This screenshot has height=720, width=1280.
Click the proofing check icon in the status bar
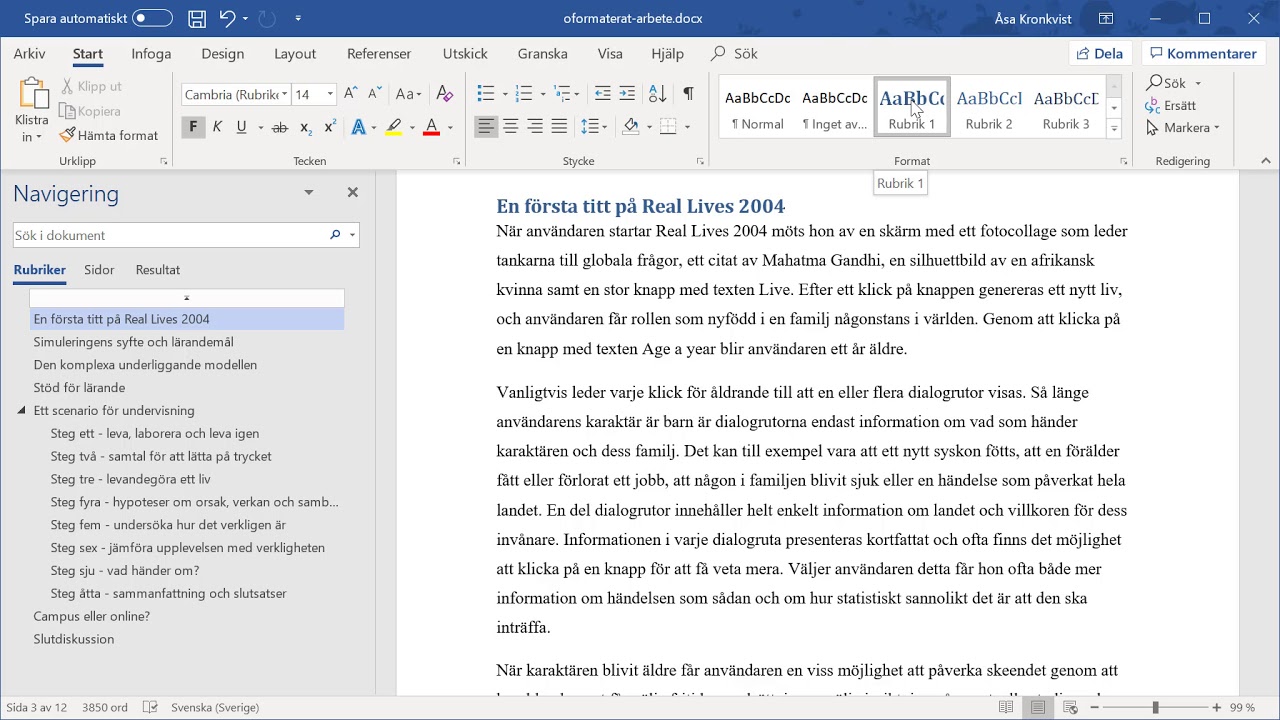pyautogui.click(x=150, y=707)
